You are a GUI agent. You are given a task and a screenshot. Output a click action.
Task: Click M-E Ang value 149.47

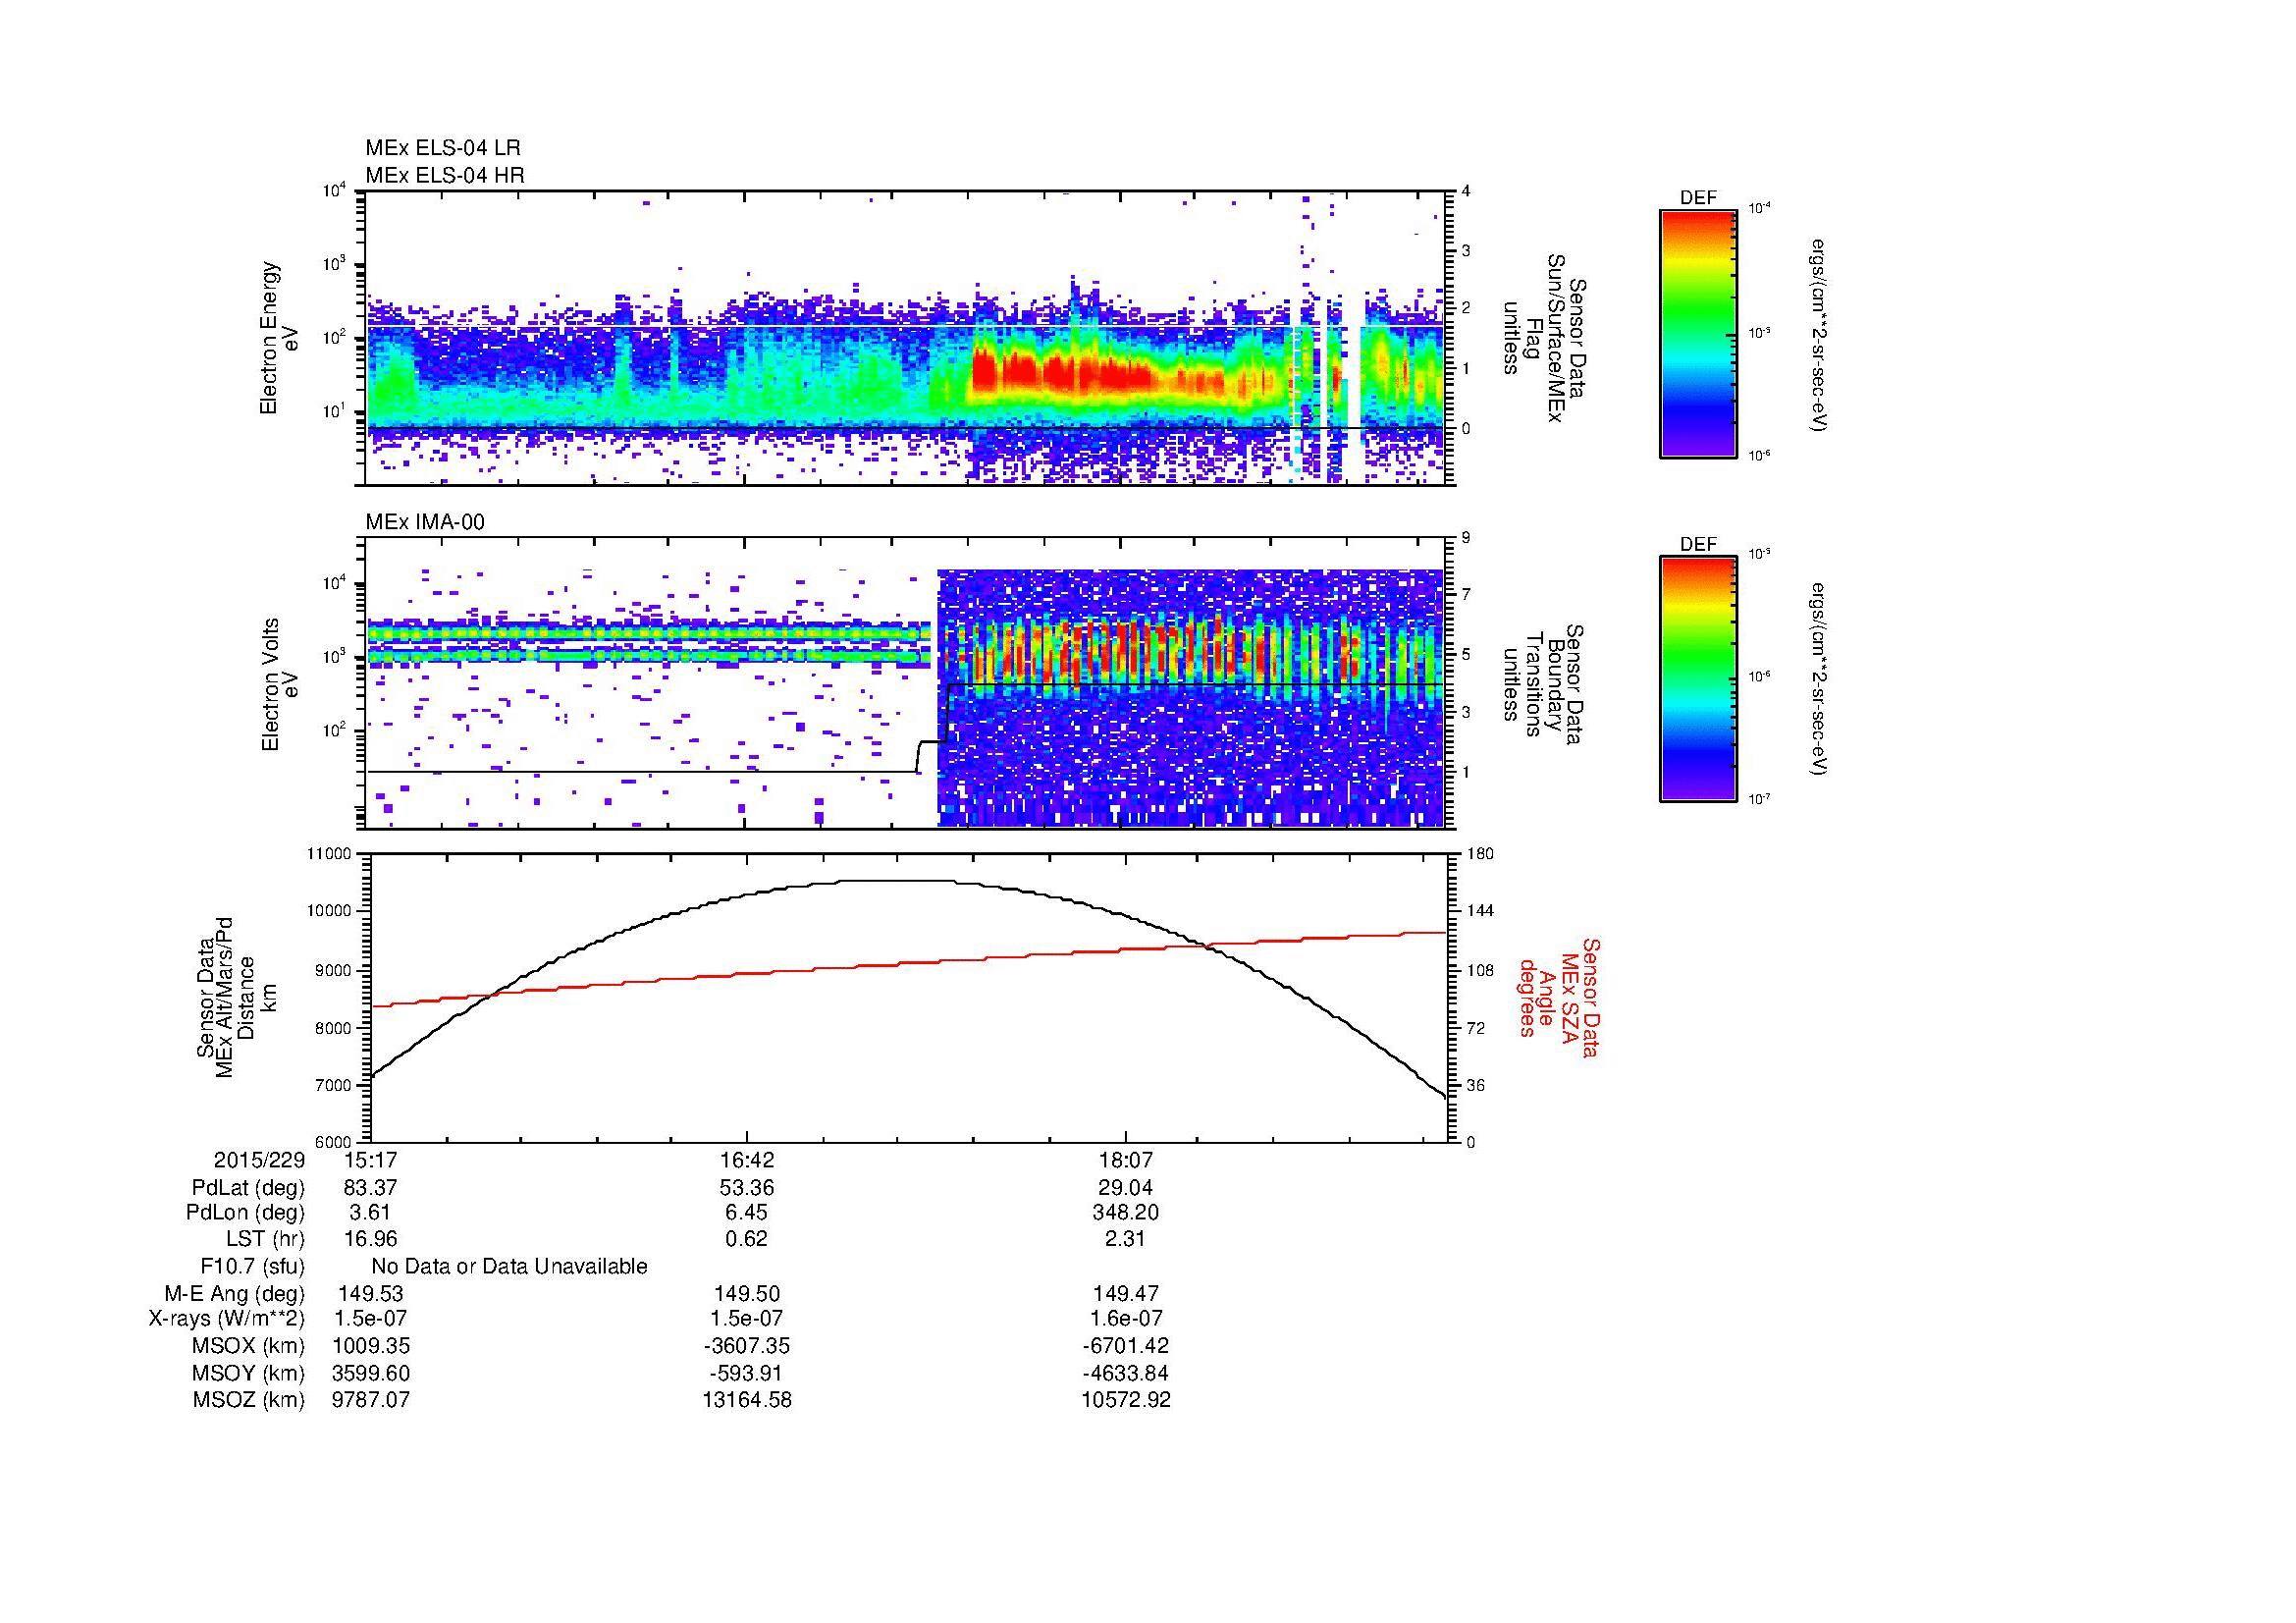coord(1126,1293)
